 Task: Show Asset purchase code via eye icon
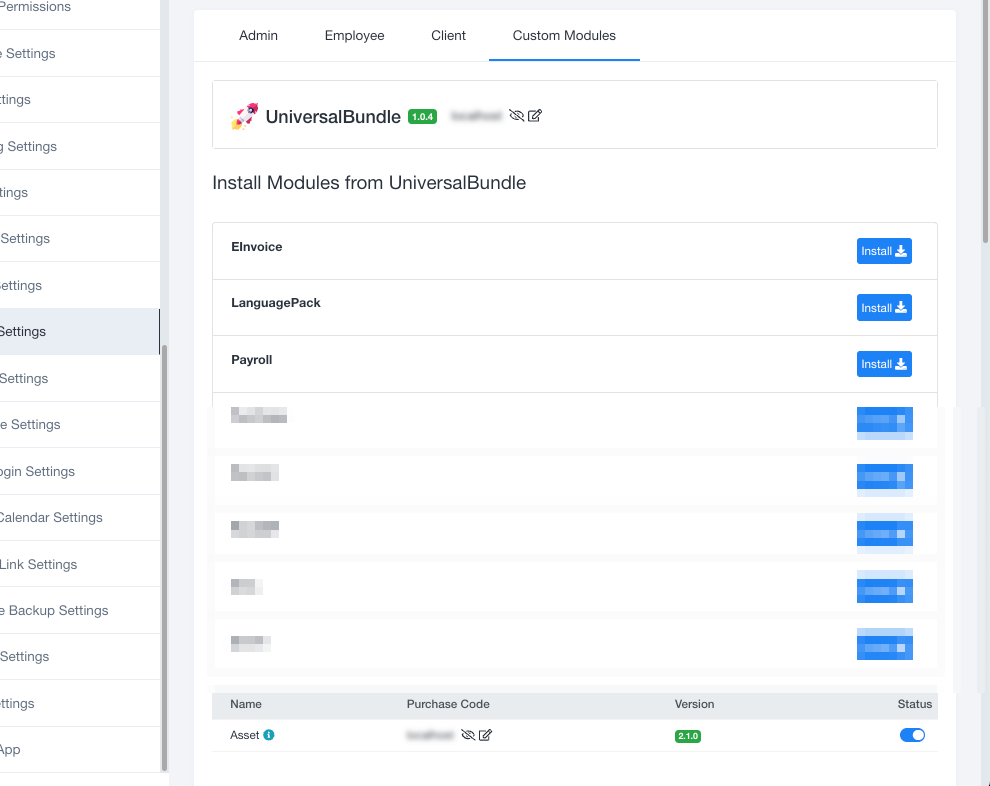467,735
